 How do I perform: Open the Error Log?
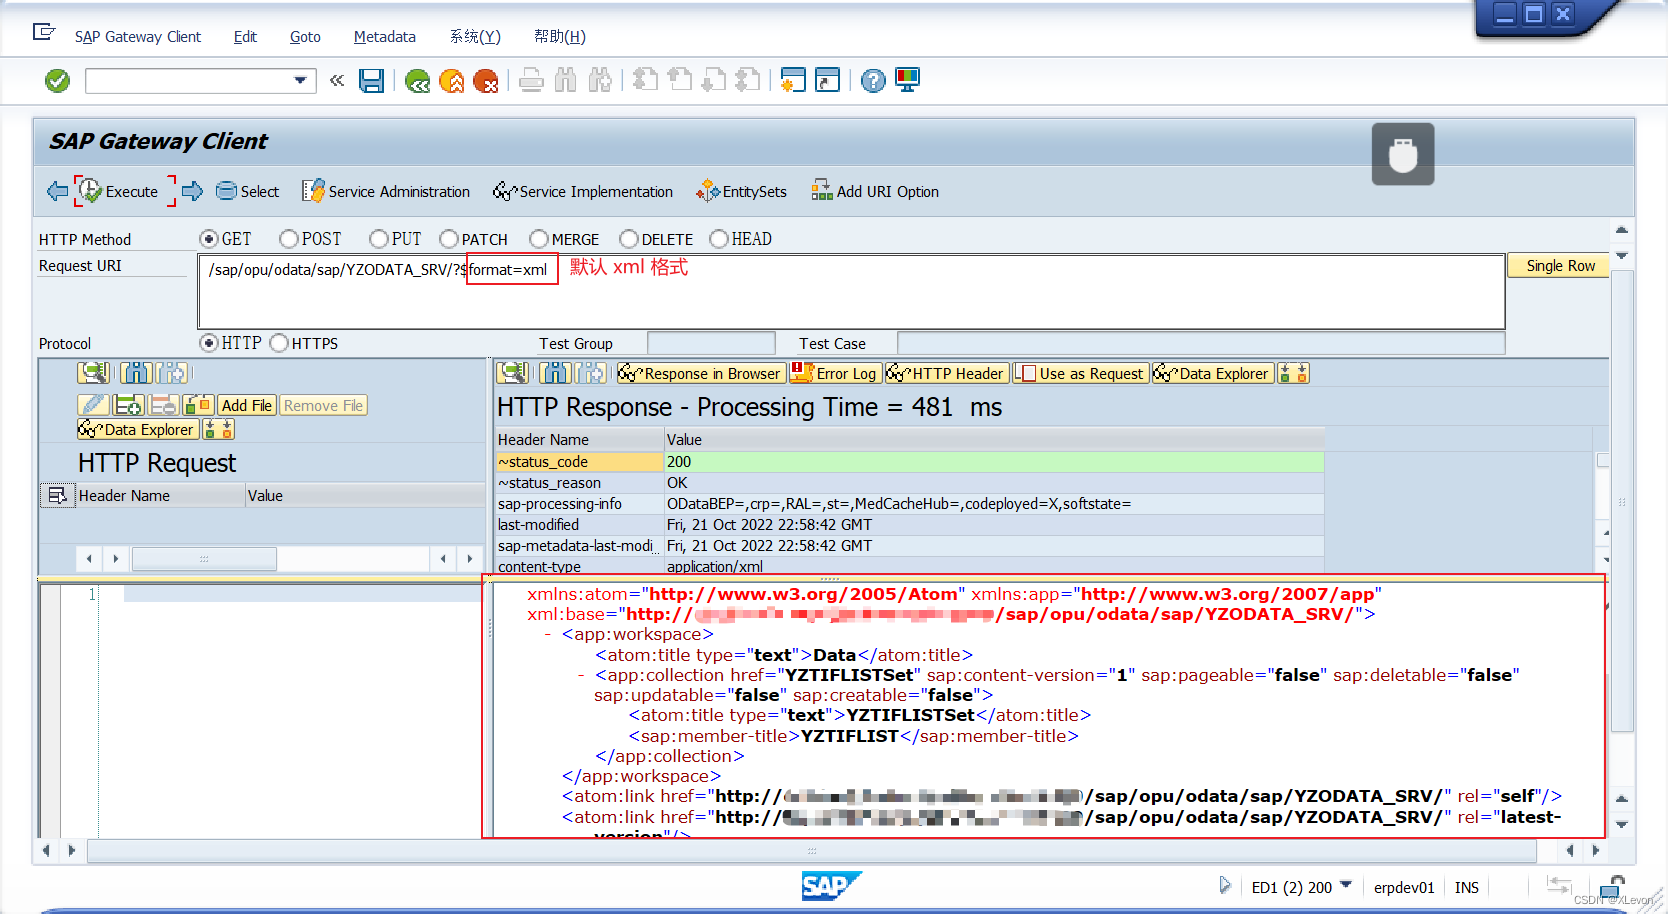(835, 373)
